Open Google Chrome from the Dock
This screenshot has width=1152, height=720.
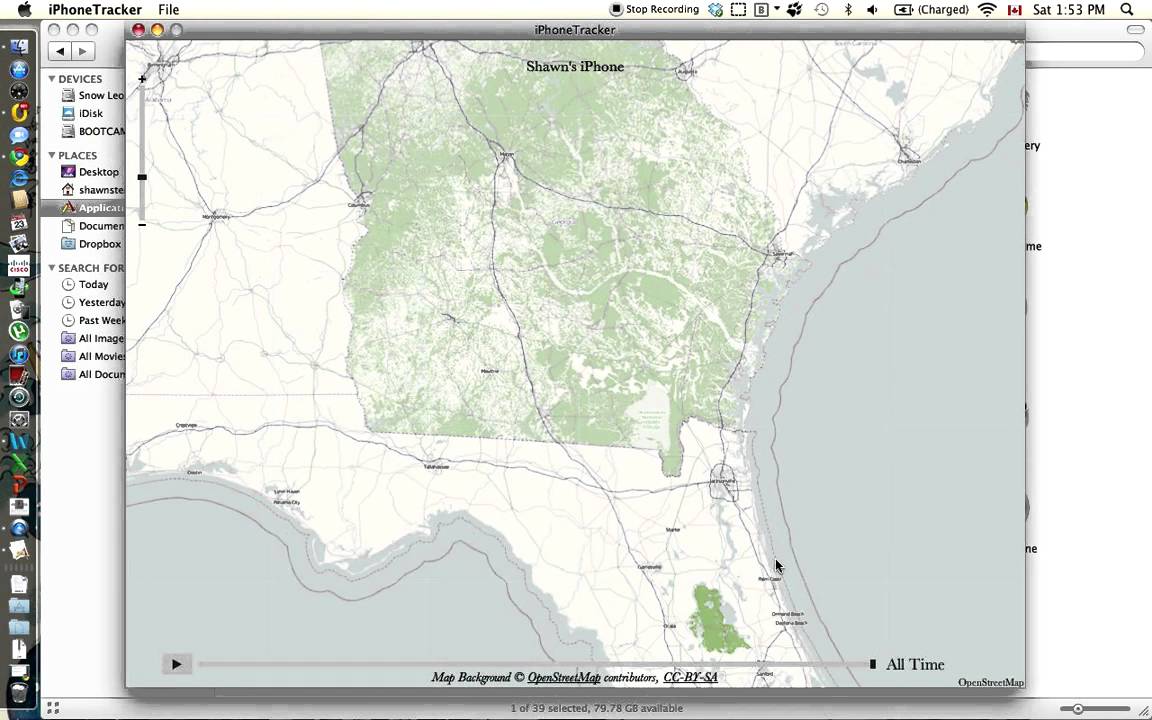(19, 156)
